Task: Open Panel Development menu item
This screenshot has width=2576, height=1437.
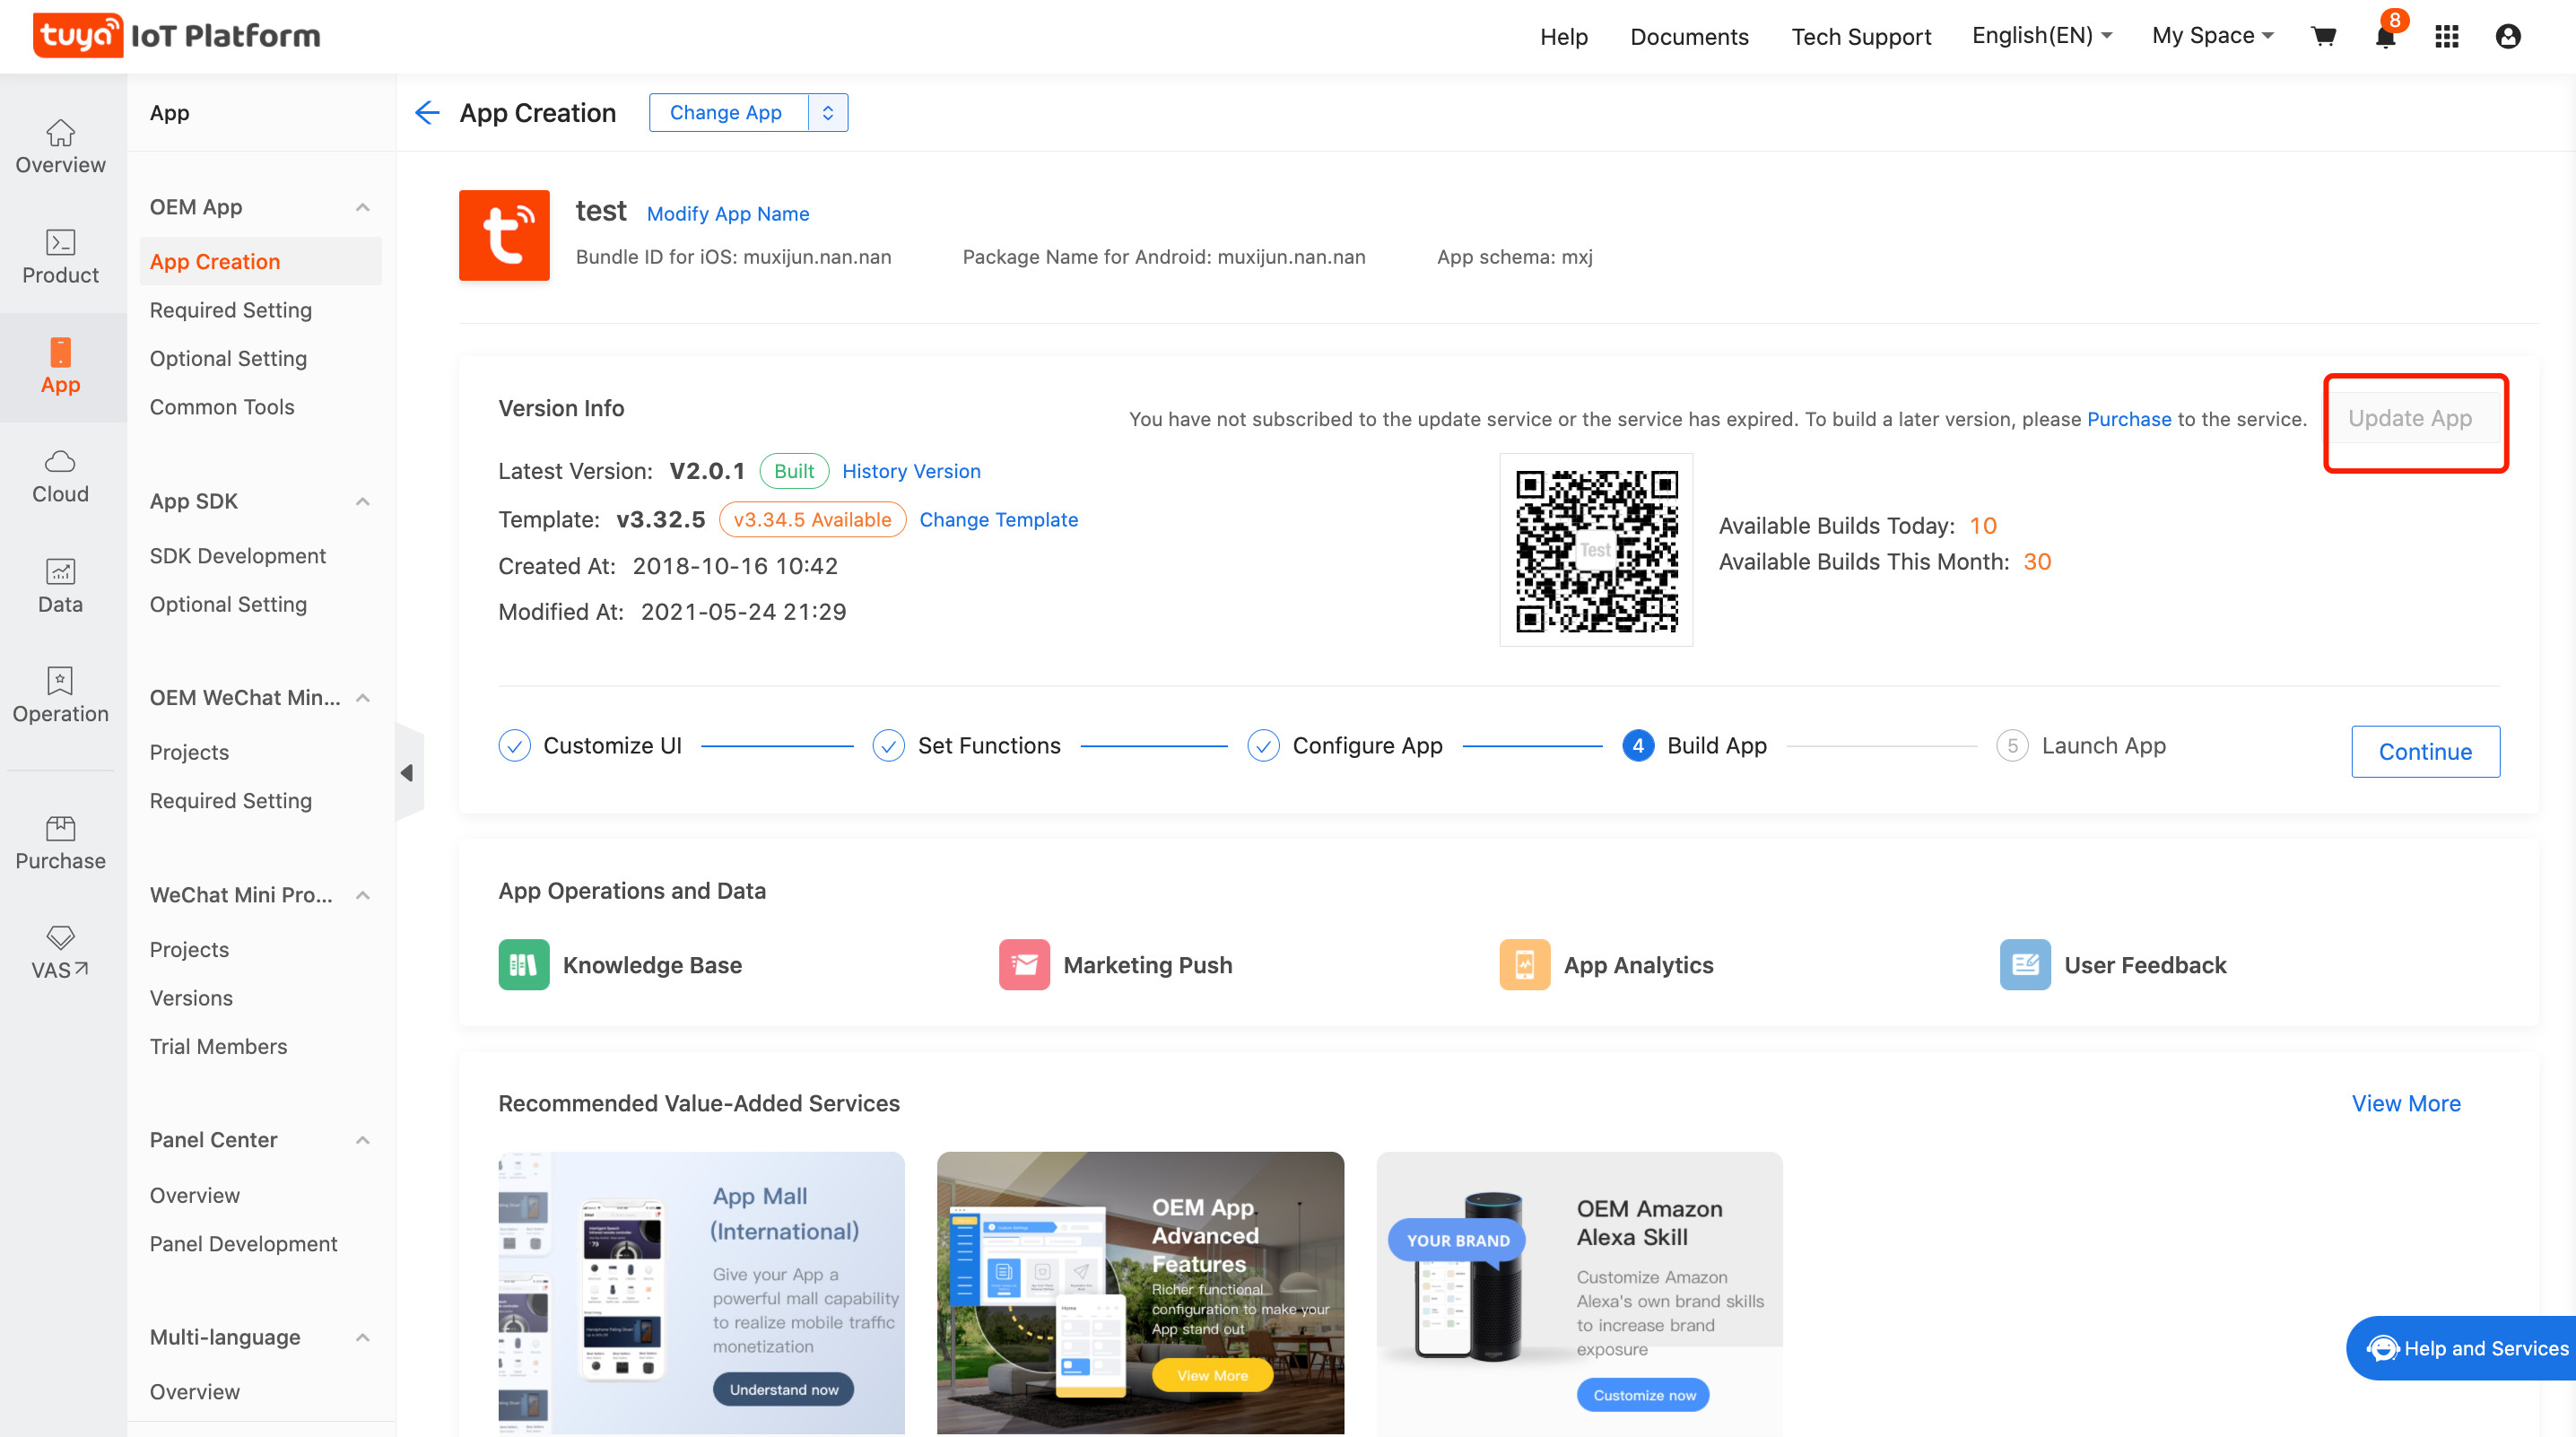Action: click(243, 1244)
